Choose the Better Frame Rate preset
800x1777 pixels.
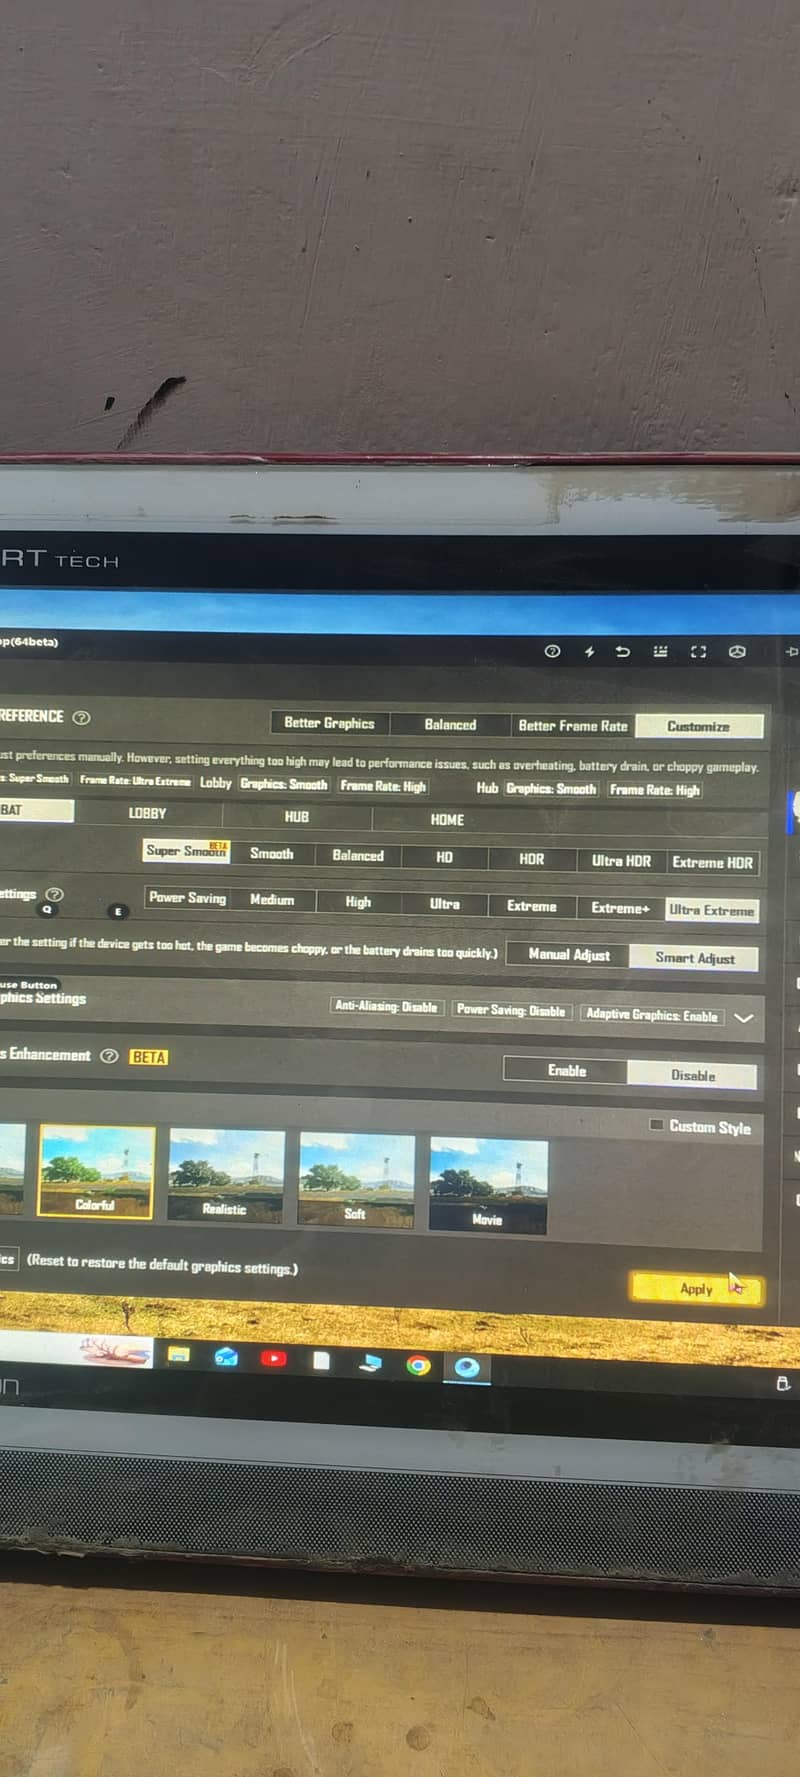pyautogui.click(x=573, y=726)
